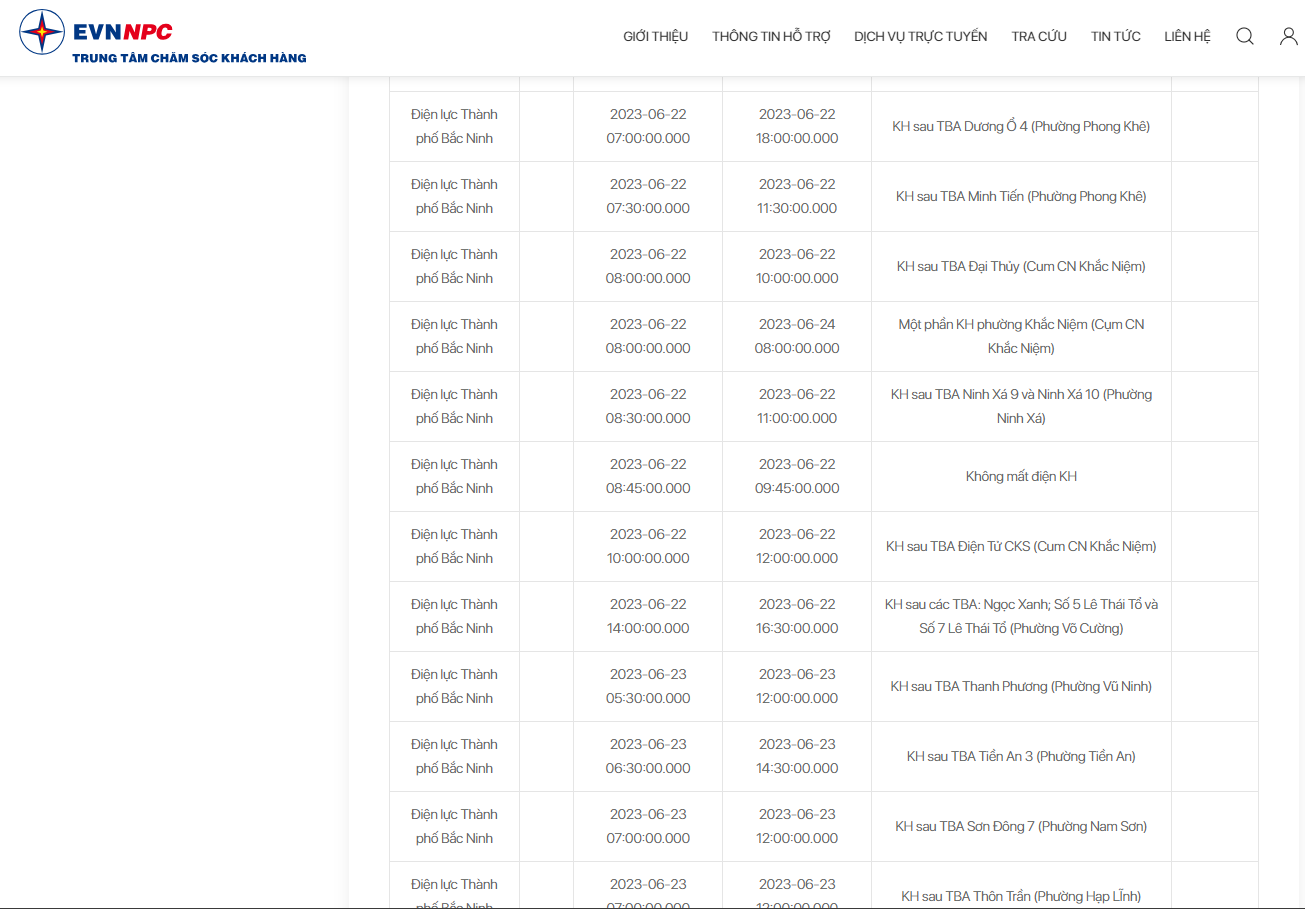Open the TRA CỨU menu
The height and width of the screenshot is (909, 1305).
pos(1039,36)
